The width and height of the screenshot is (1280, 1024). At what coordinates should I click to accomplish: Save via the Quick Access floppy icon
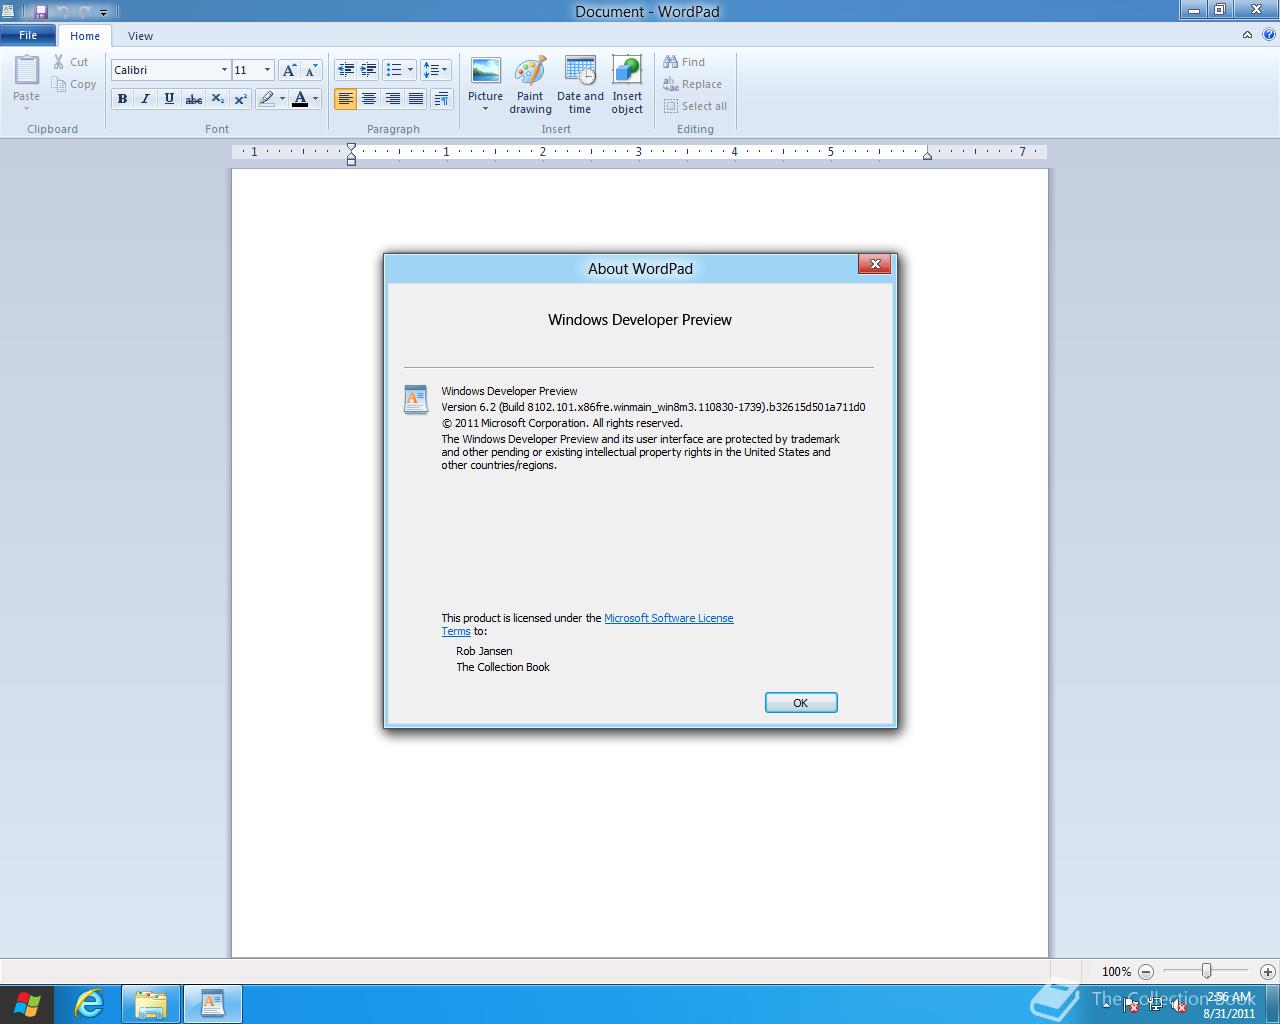(x=41, y=12)
